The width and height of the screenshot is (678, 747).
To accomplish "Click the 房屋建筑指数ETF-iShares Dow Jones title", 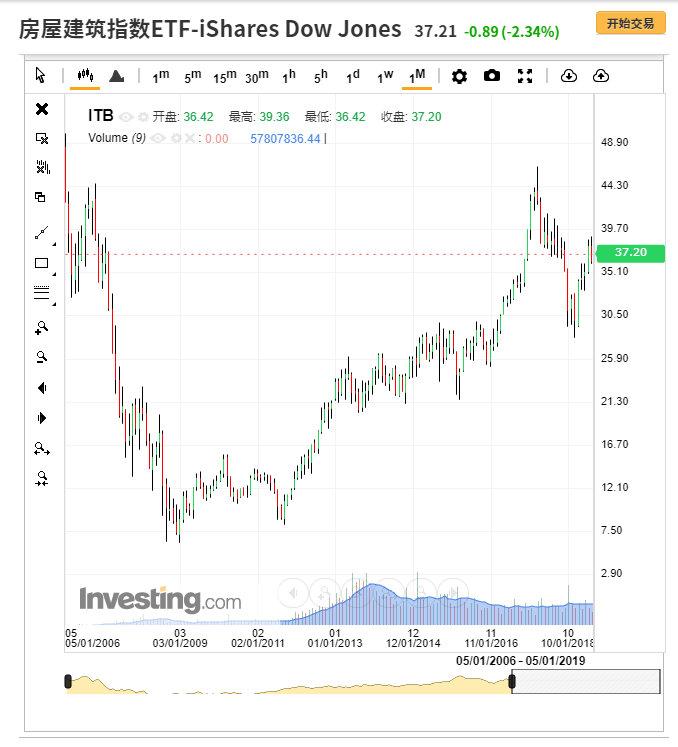I will pyautogui.click(x=210, y=29).
